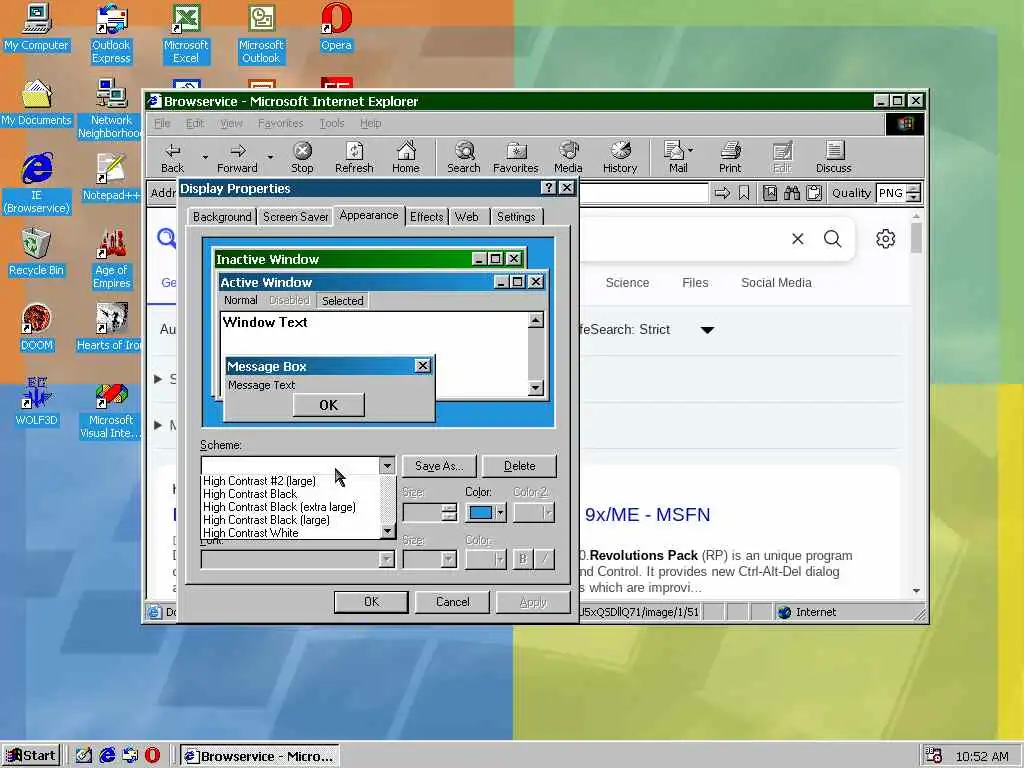Open the Mail button dropdown arrow
This screenshot has height=768, width=1024.
click(691, 150)
